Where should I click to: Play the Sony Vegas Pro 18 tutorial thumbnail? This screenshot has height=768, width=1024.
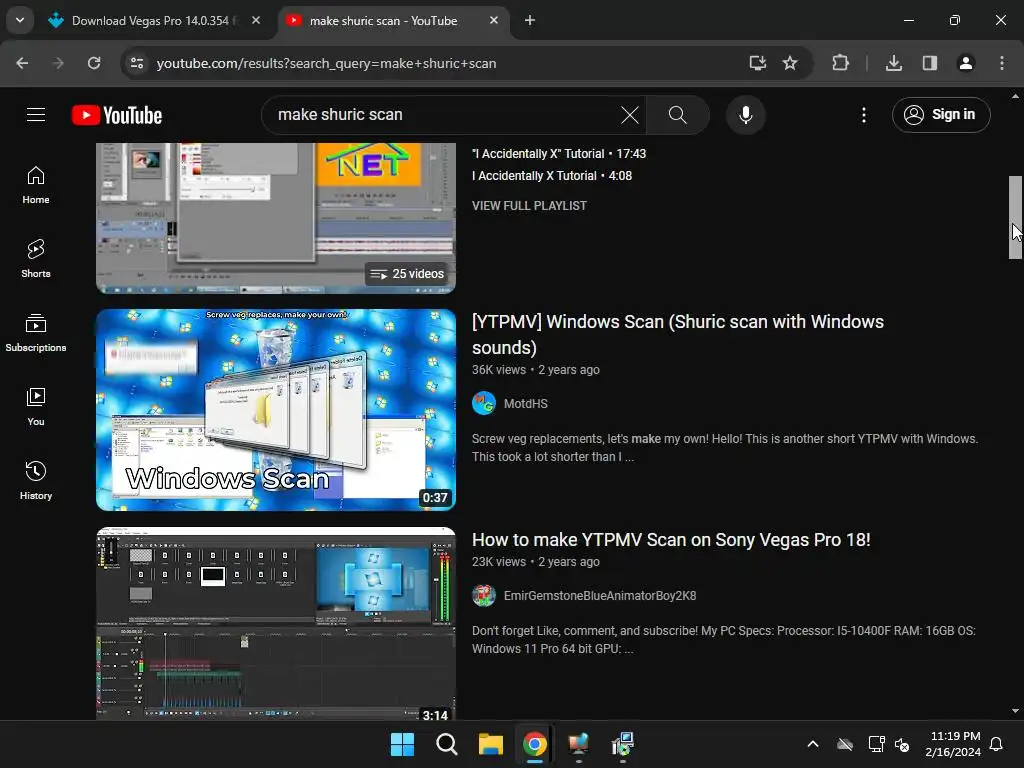point(276,623)
